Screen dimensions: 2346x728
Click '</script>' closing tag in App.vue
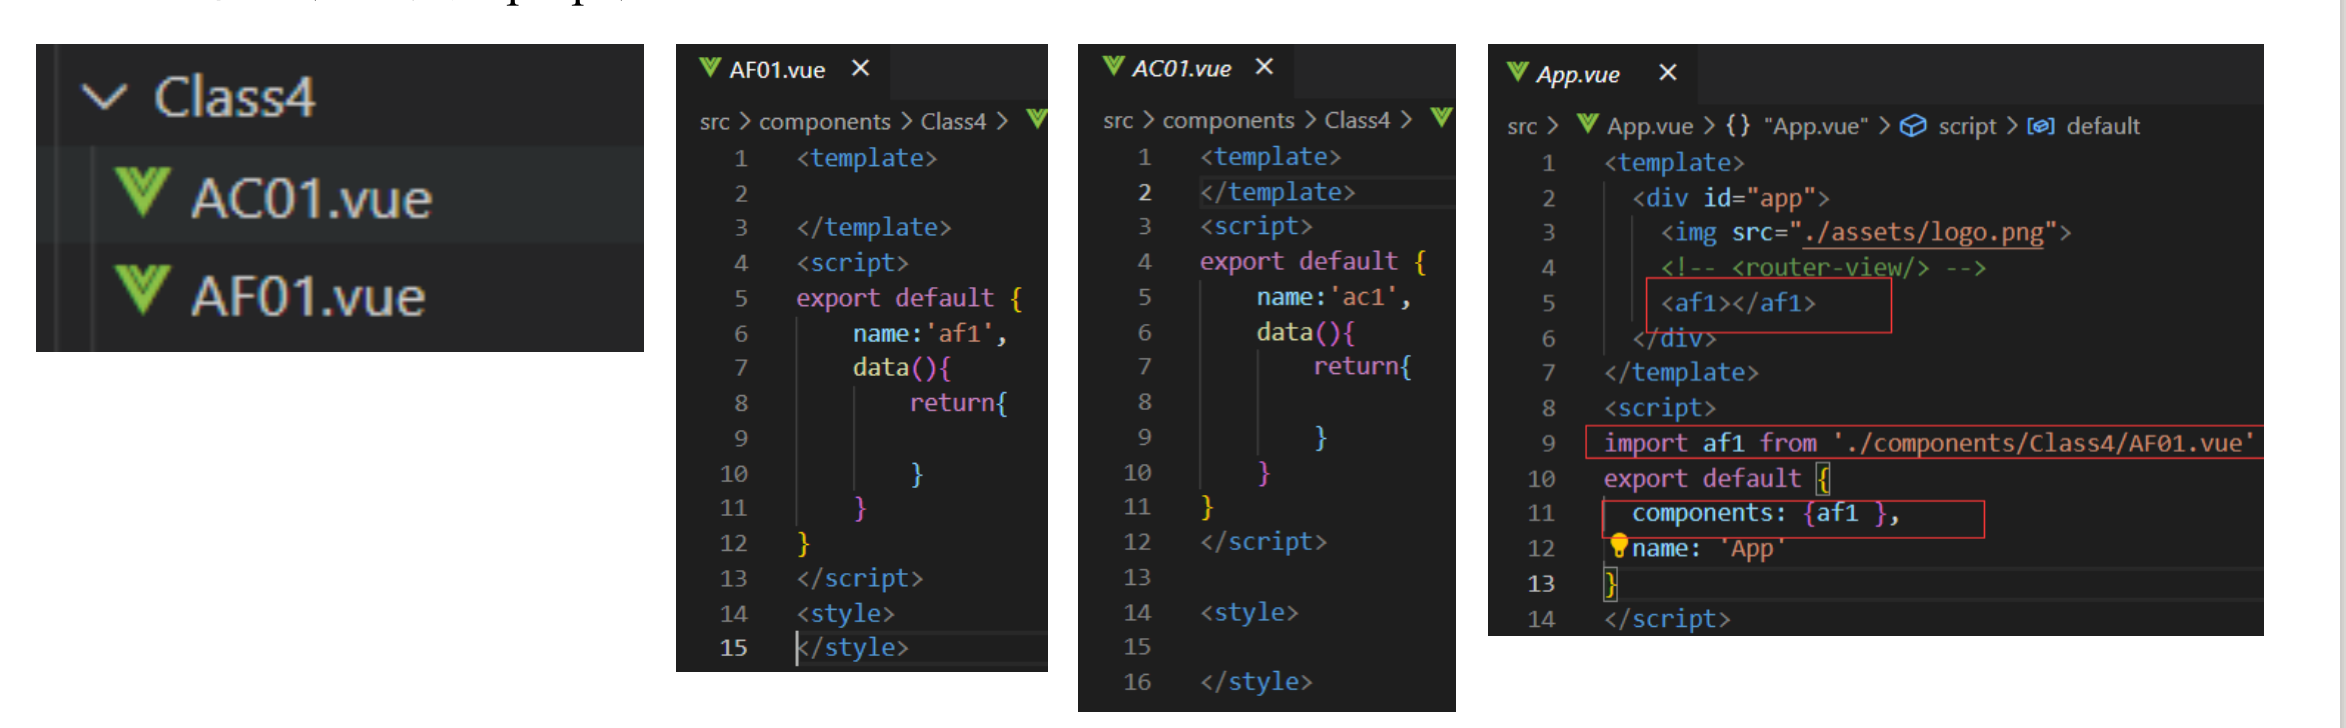point(1667,619)
